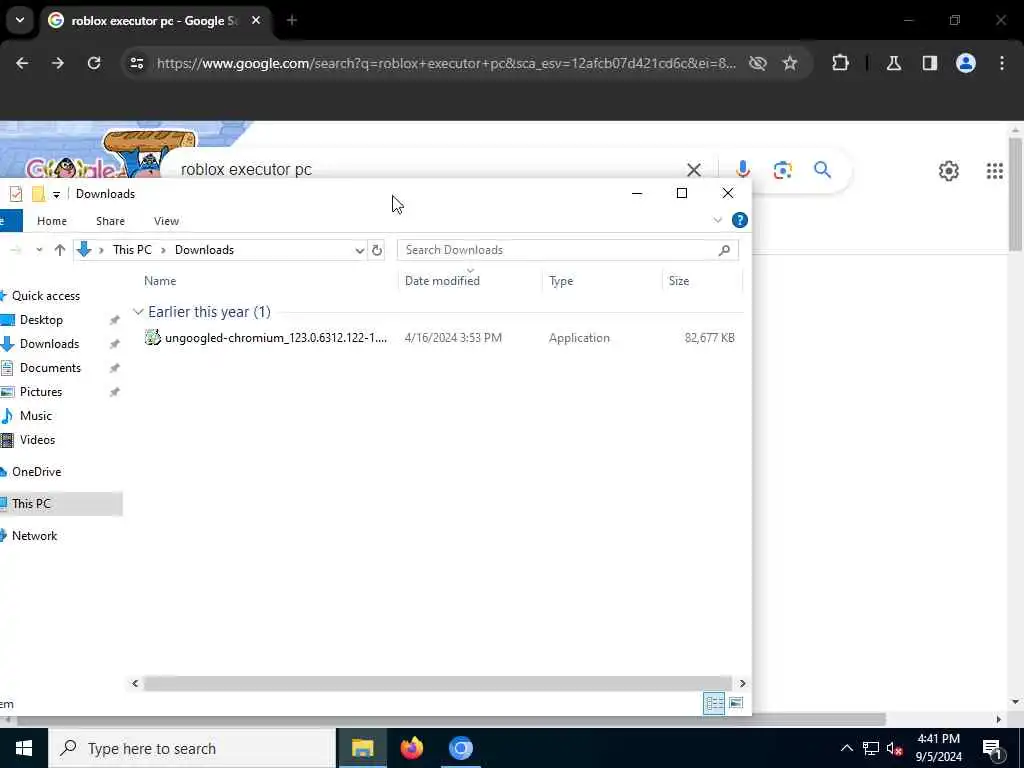The image size is (1024, 768).
Task: Open Music in navigation pane
Action: [35, 416]
